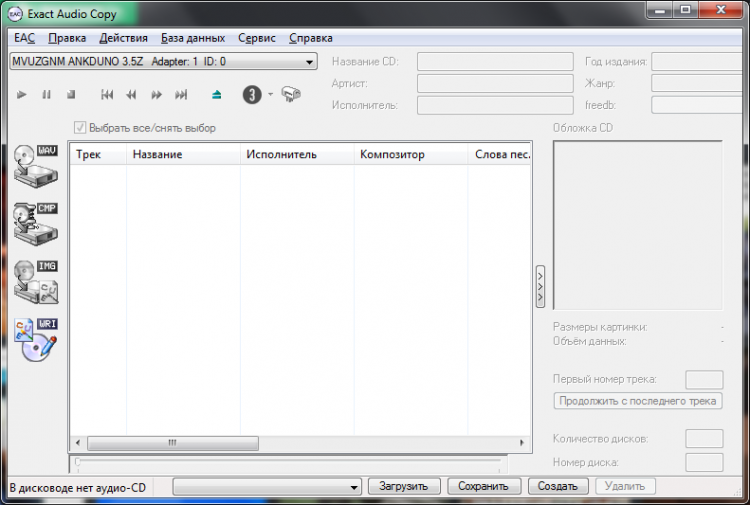
Task: Open the Справка menu
Action: tap(311, 38)
